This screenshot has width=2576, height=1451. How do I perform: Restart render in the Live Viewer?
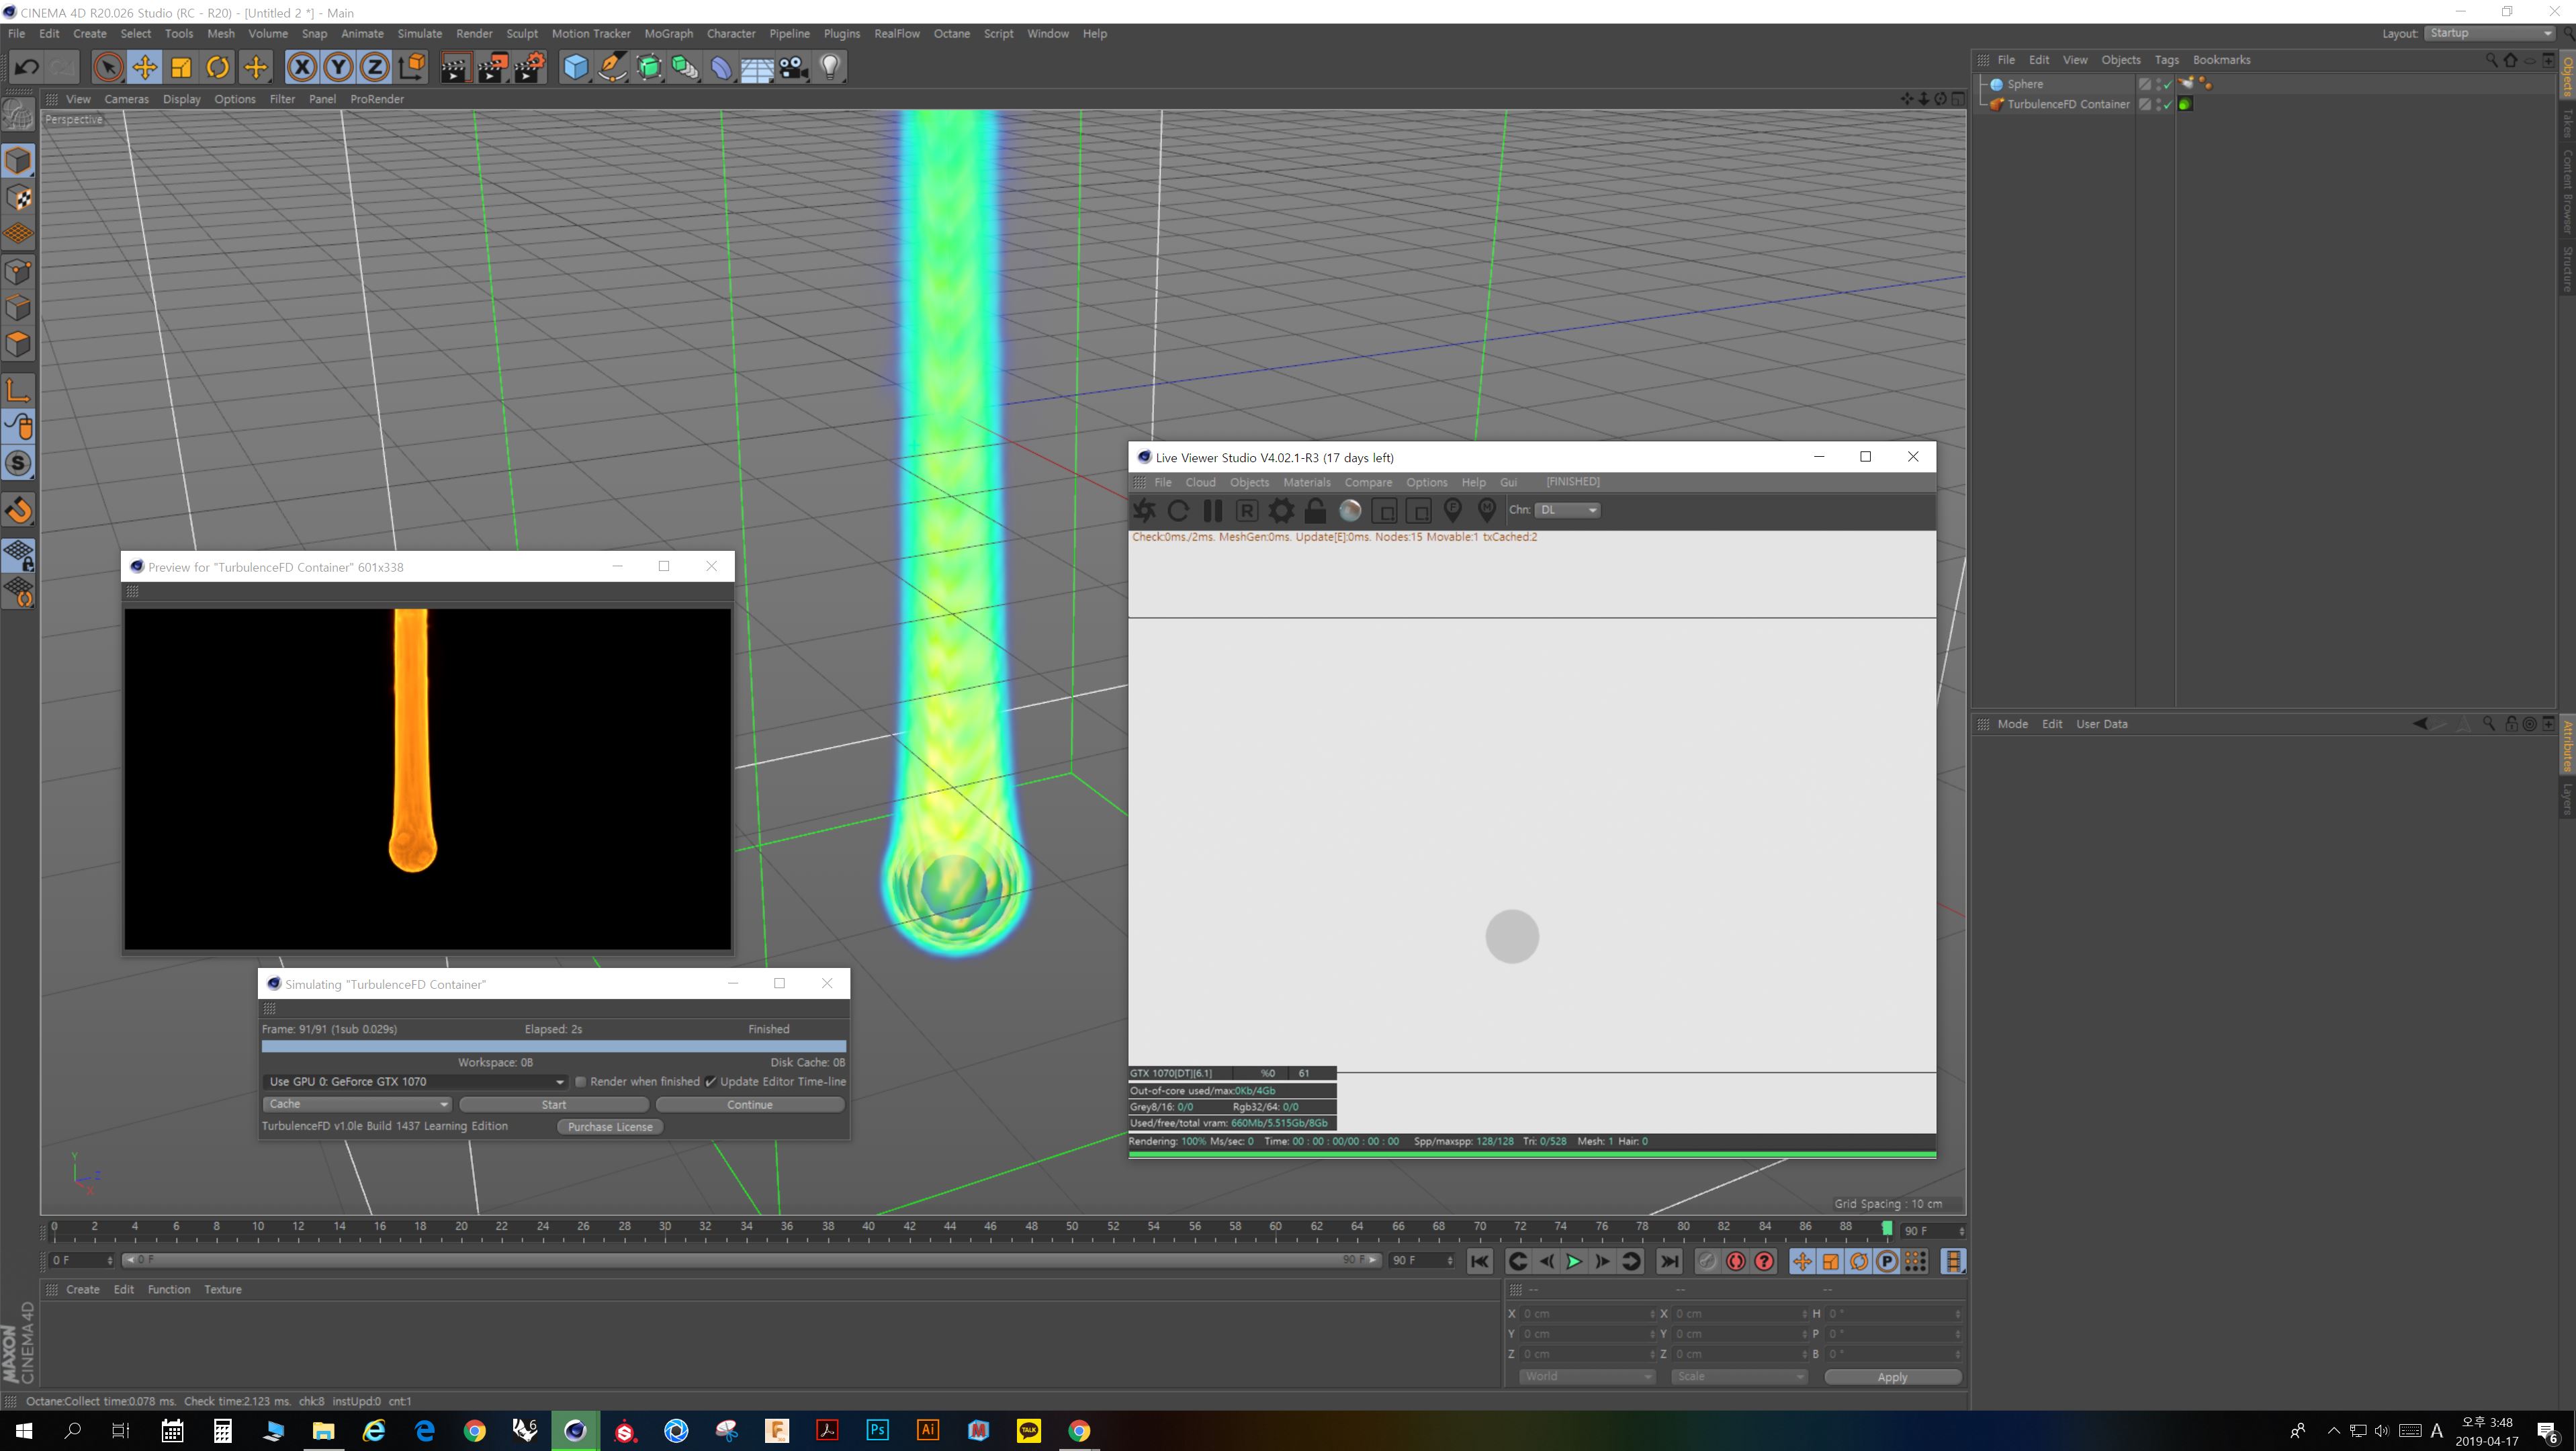pyautogui.click(x=1178, y=511)
